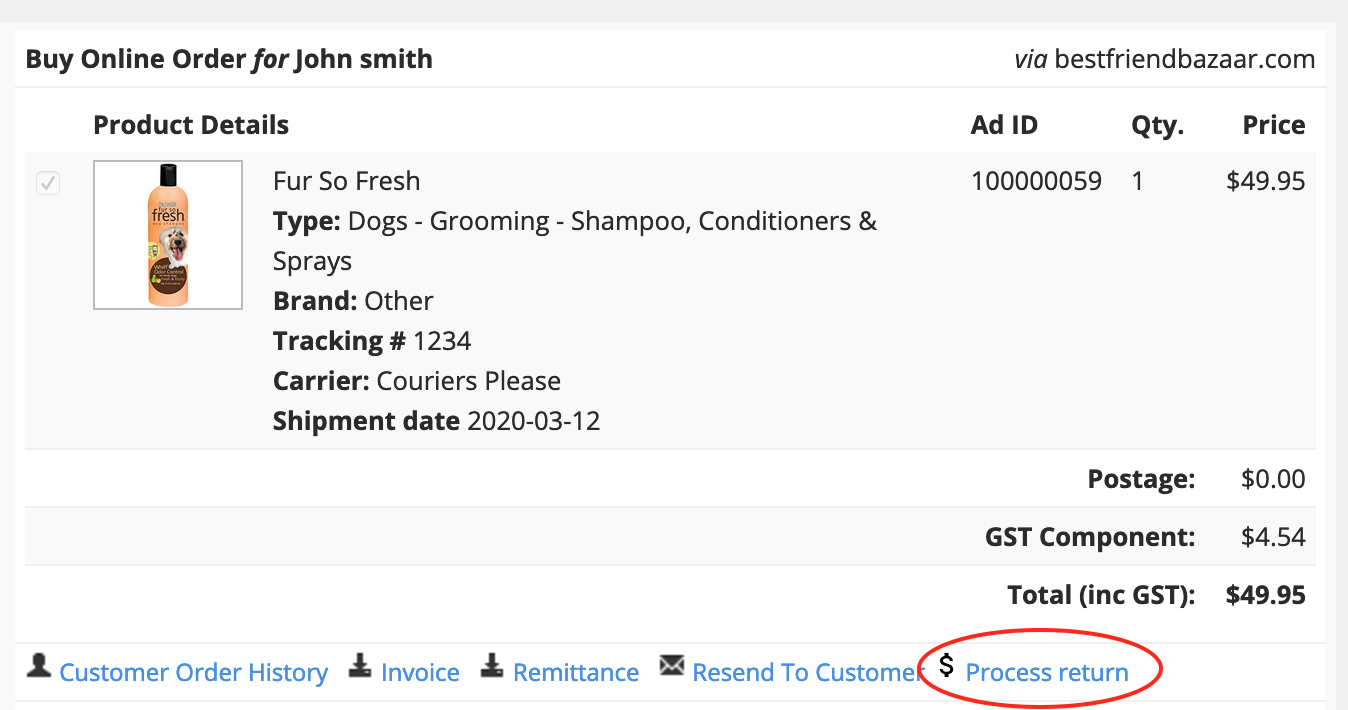Click the person icon beside Customer Order History
The width and height of the screenshot is (1348, 710).
pyautogui.click(x=39, y=667)
